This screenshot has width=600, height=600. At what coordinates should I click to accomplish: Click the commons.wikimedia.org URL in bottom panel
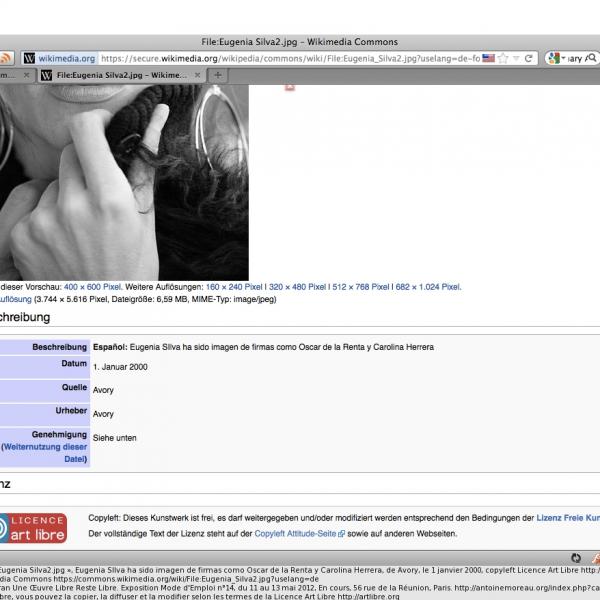[186, 579]
